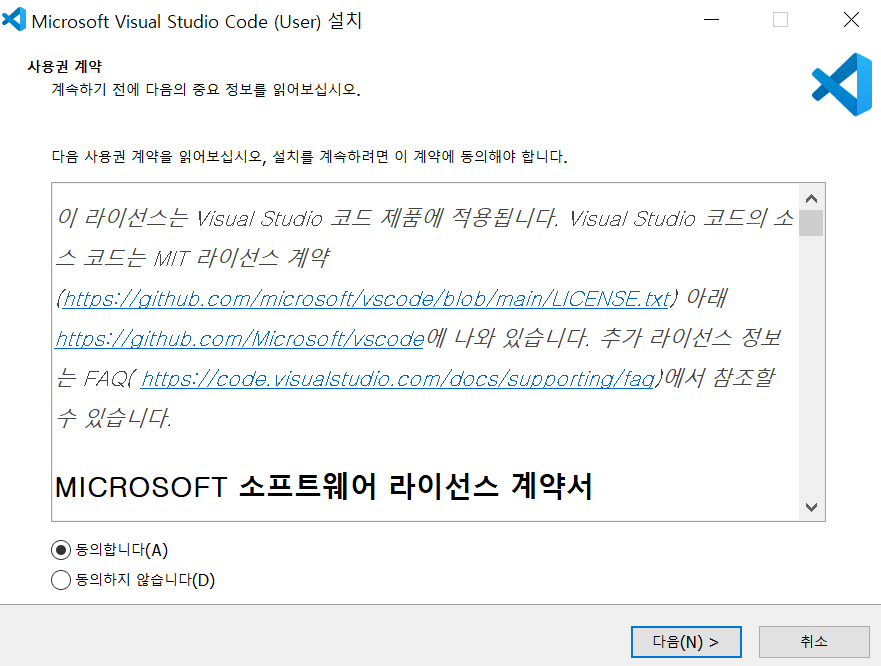Click the 사용권 계약 heading
The height and width of the screenshot is (666, 881).
pyautogui.click(x=65, y=66)
